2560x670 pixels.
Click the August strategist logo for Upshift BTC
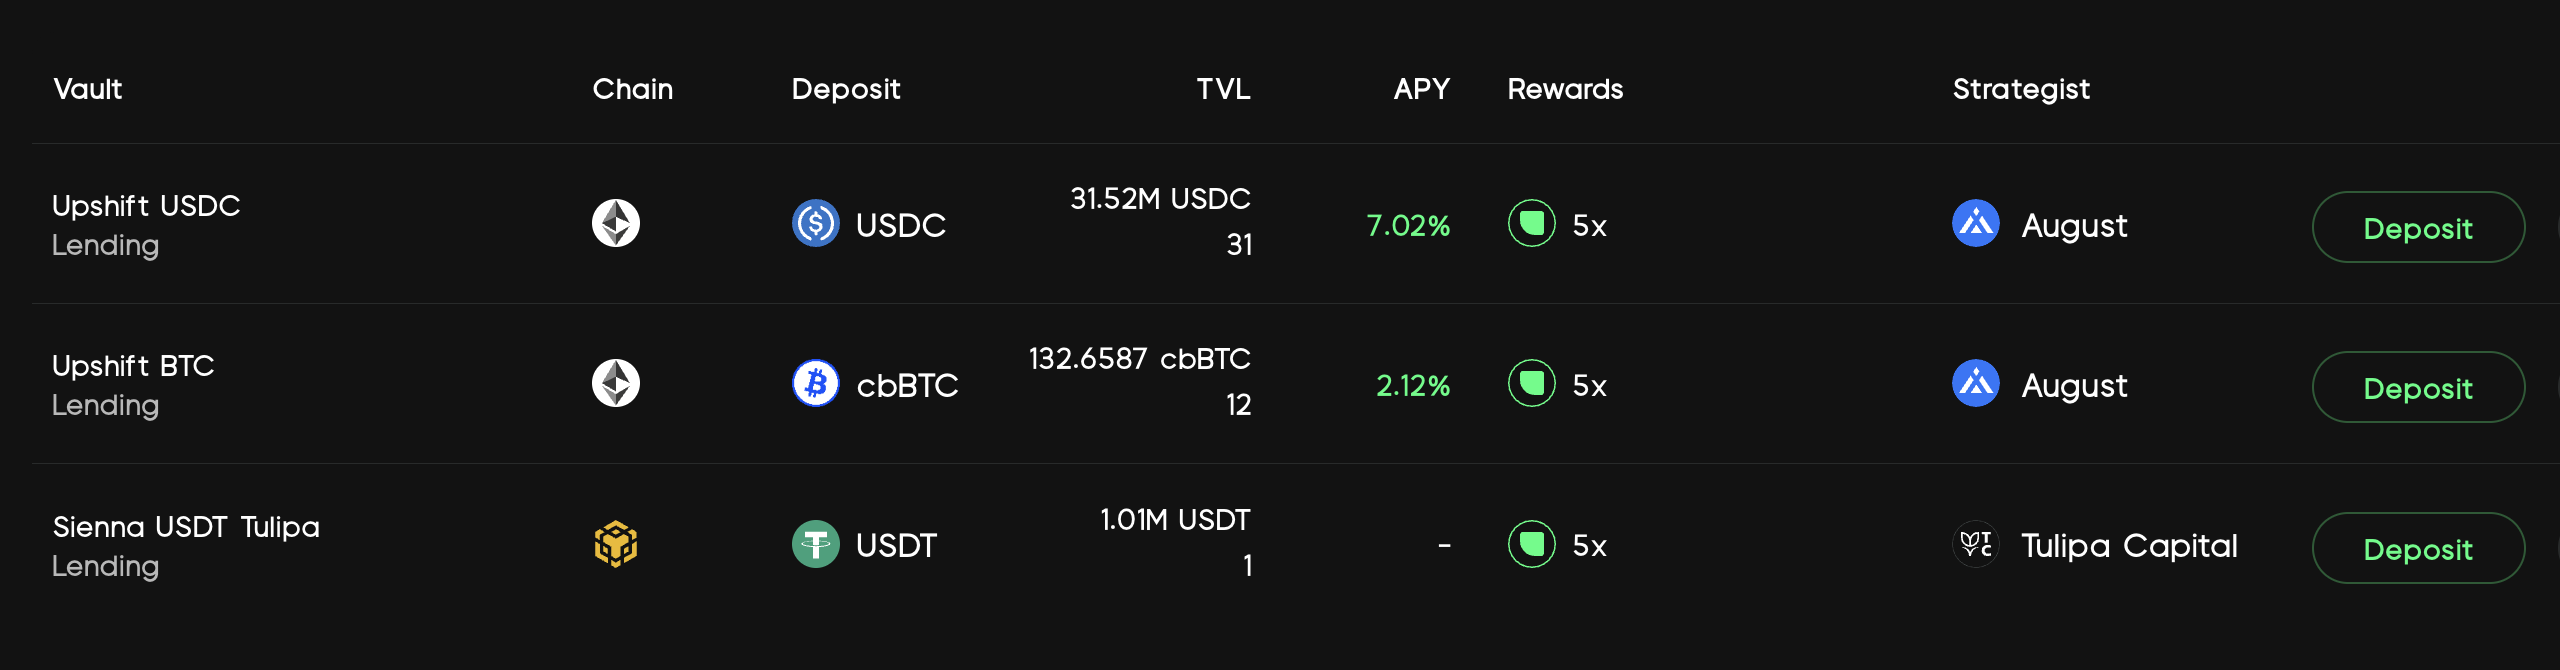pyautogui.click(x=1975, y=383)
